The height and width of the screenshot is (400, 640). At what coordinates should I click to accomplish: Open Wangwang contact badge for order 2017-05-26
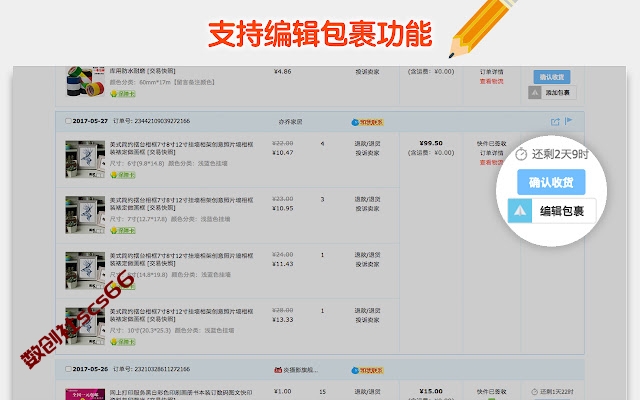[367, 370]
